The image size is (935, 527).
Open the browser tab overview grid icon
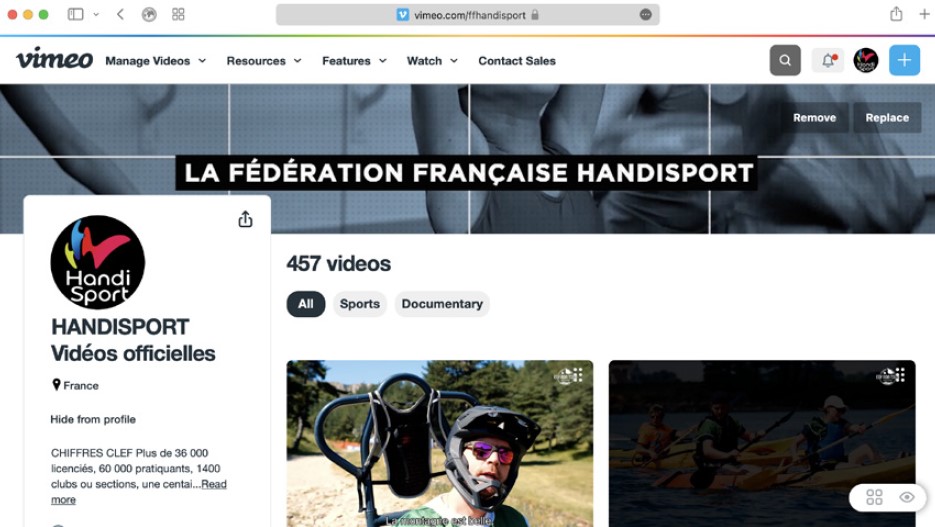pos(178,14)
